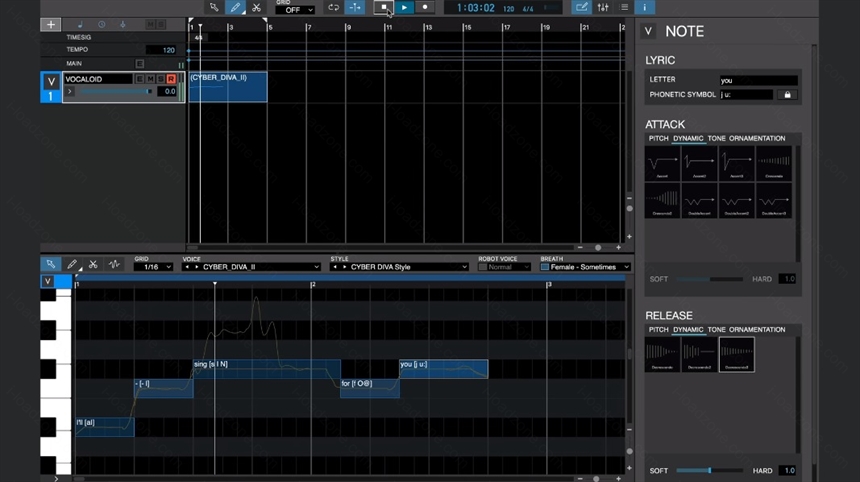Viewport: 860px width, 482px height.
Task: Choose the DoubleAccent3 attack preset
Action: coord(774,200)
